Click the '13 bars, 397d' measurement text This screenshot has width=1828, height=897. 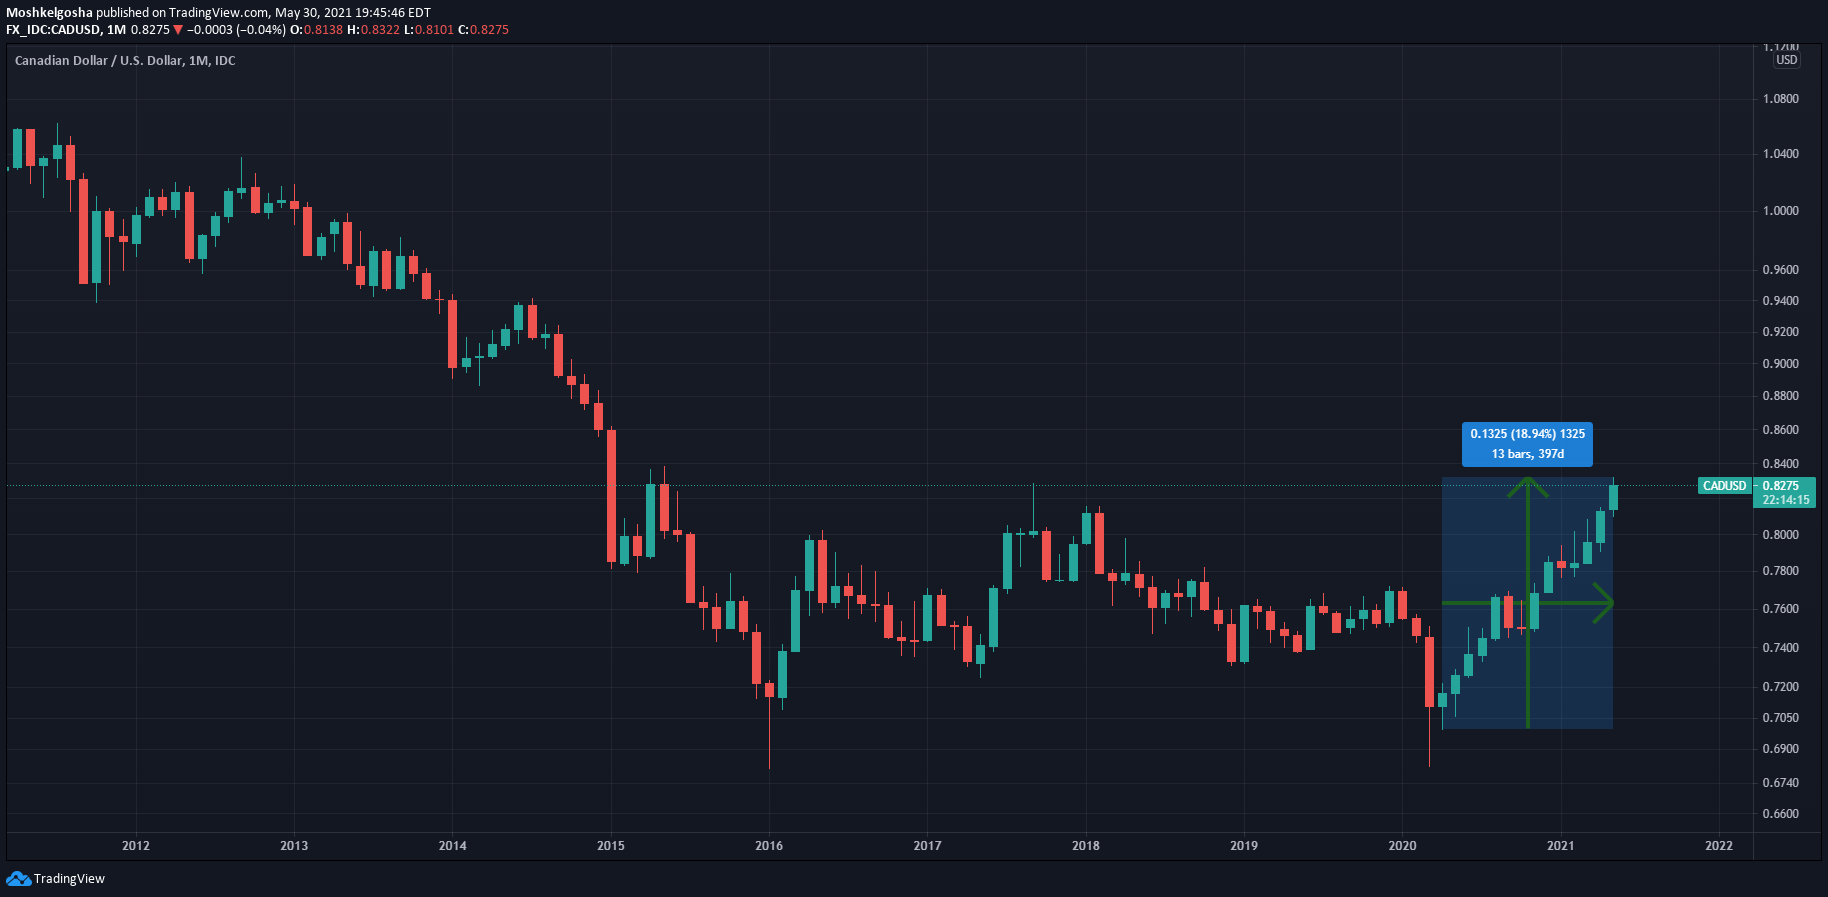coord(1527,454)
